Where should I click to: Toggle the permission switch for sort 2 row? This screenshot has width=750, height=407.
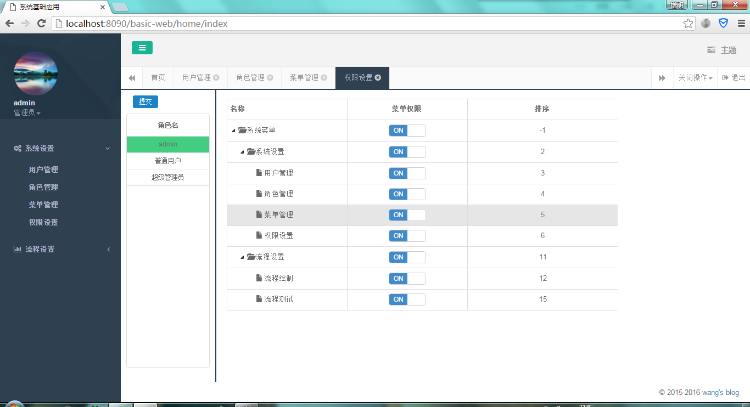pyautogui.click(x=407, y=152)
